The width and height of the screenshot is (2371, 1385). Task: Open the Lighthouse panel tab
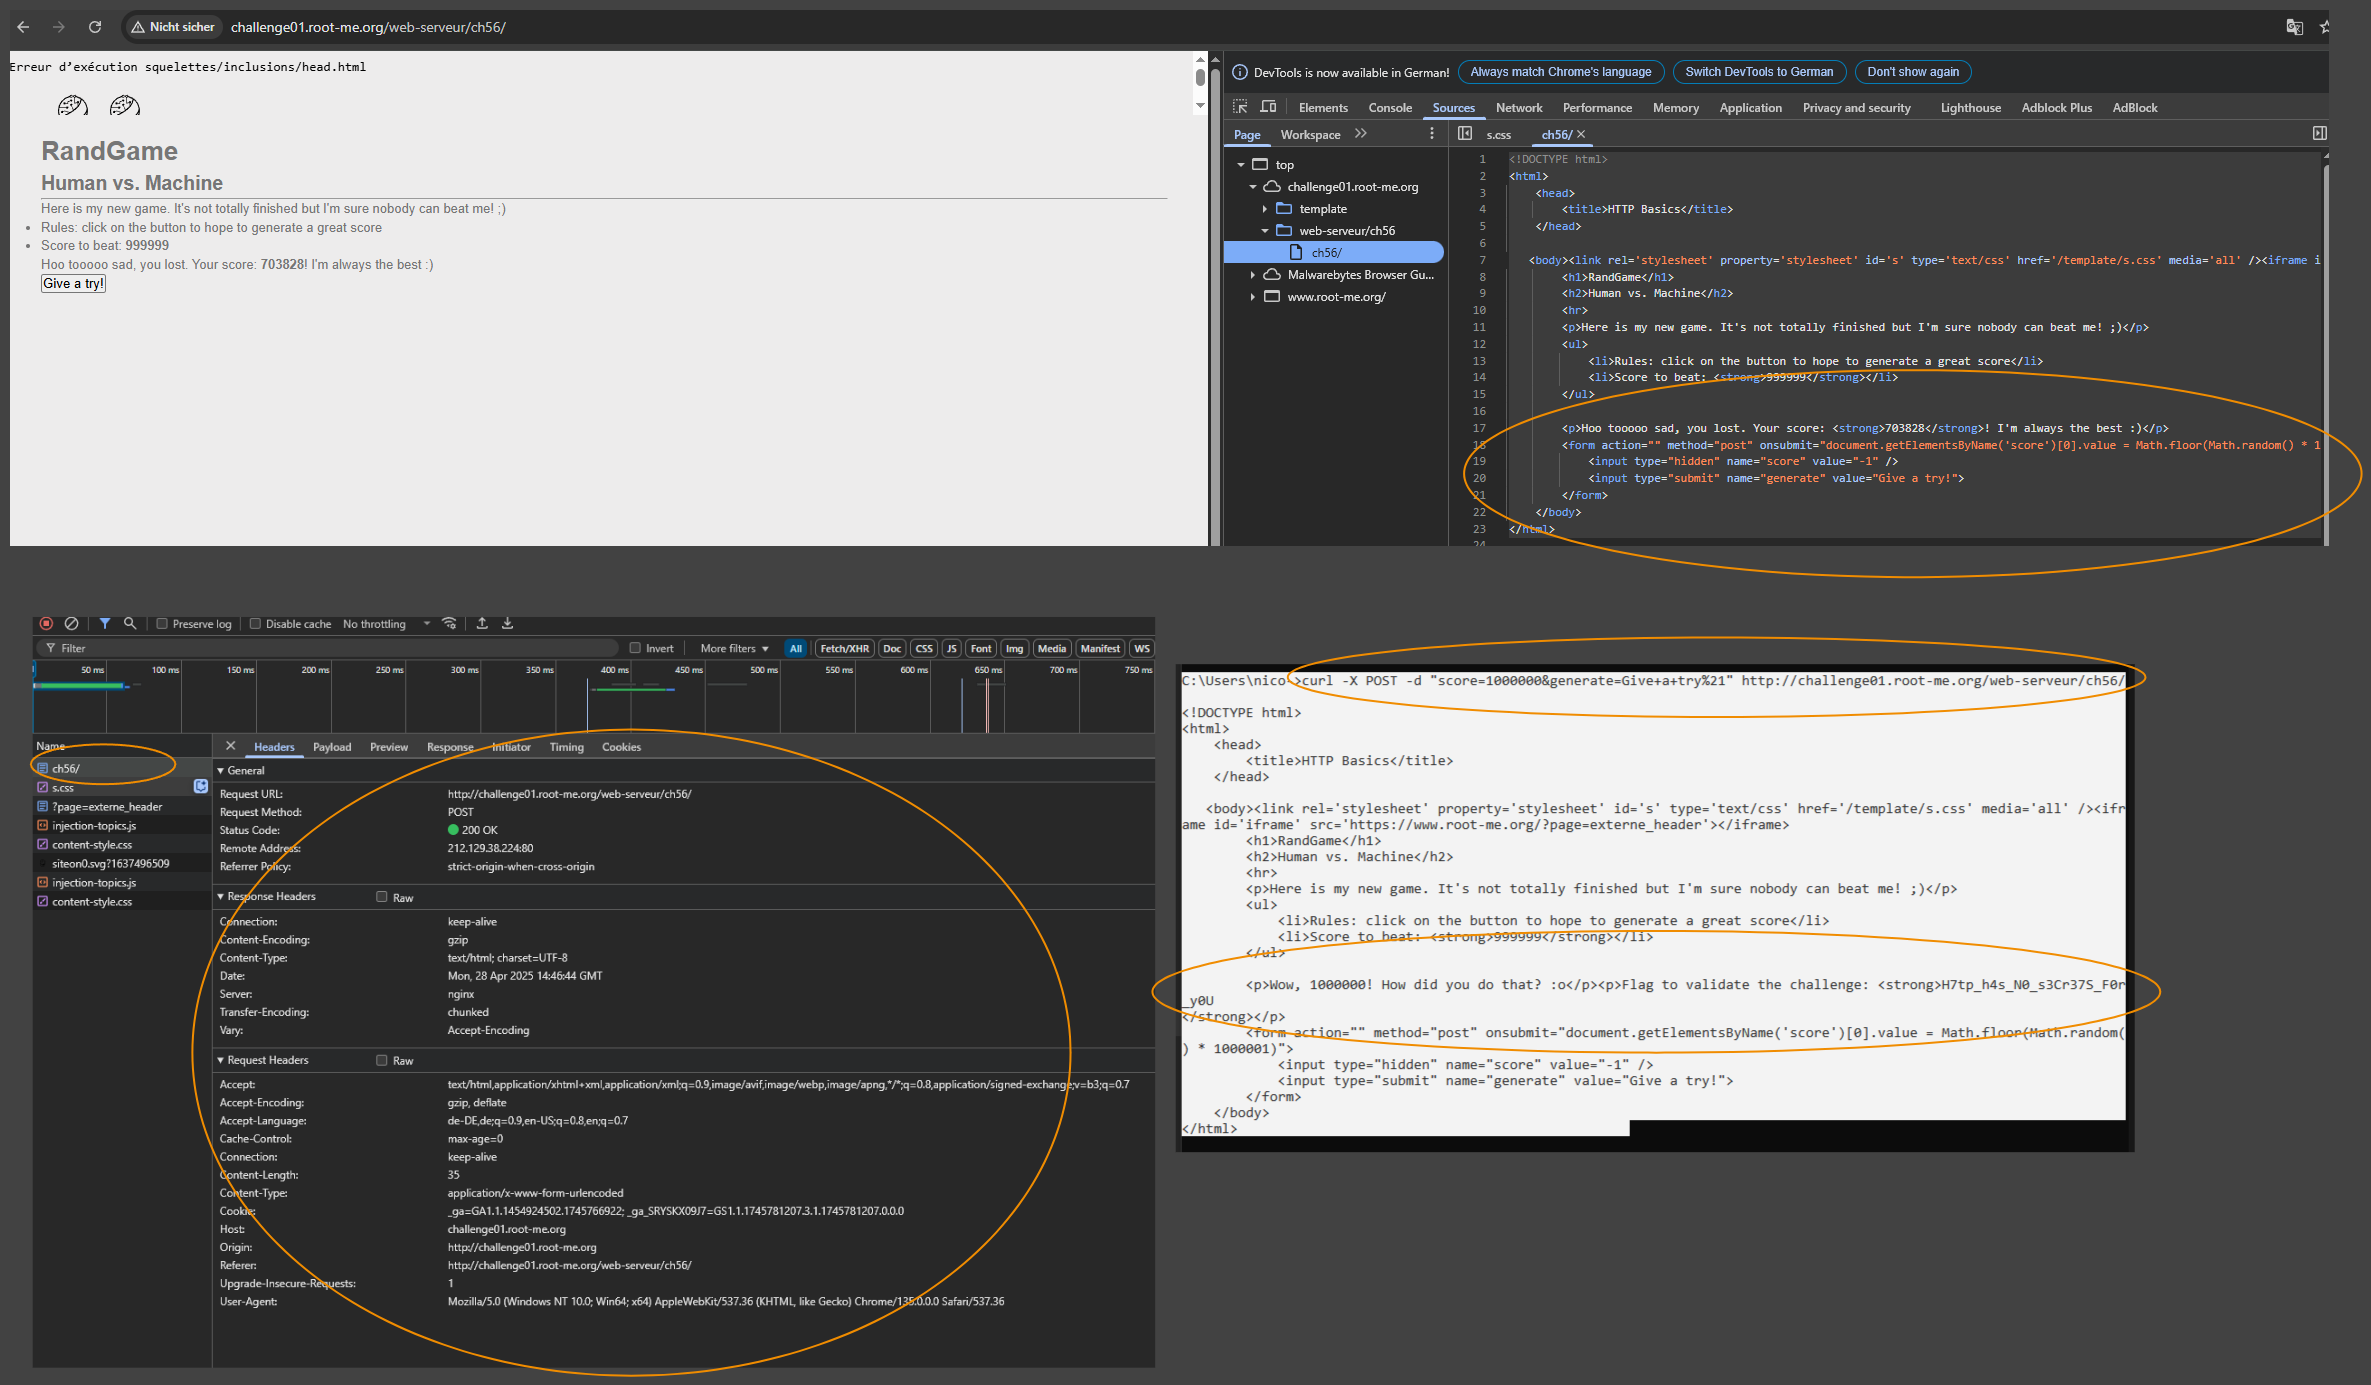pyautogui.click(x=1970, y=108)
